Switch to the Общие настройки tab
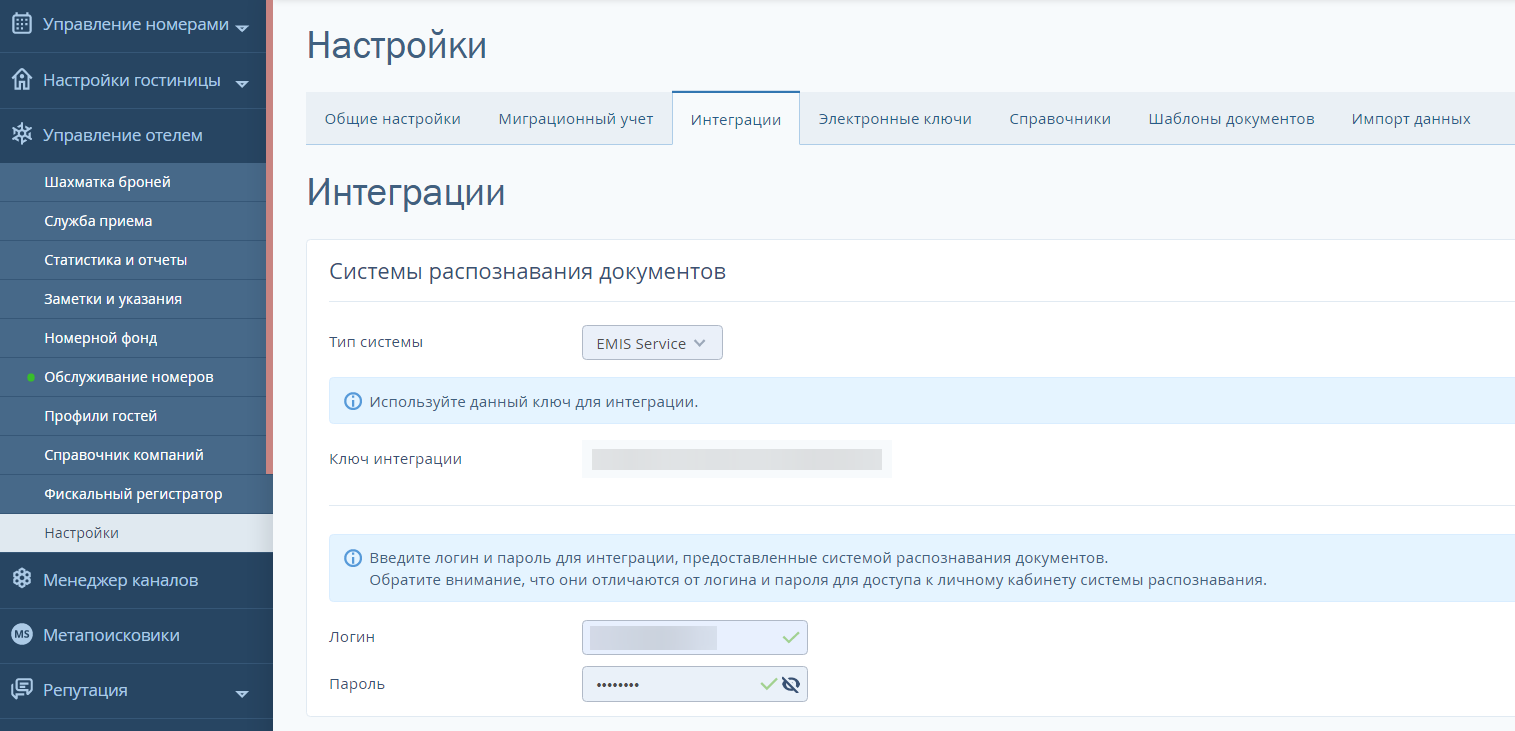Image resolution: width=1515 pixels, height=731 pixels. [392, 119]
